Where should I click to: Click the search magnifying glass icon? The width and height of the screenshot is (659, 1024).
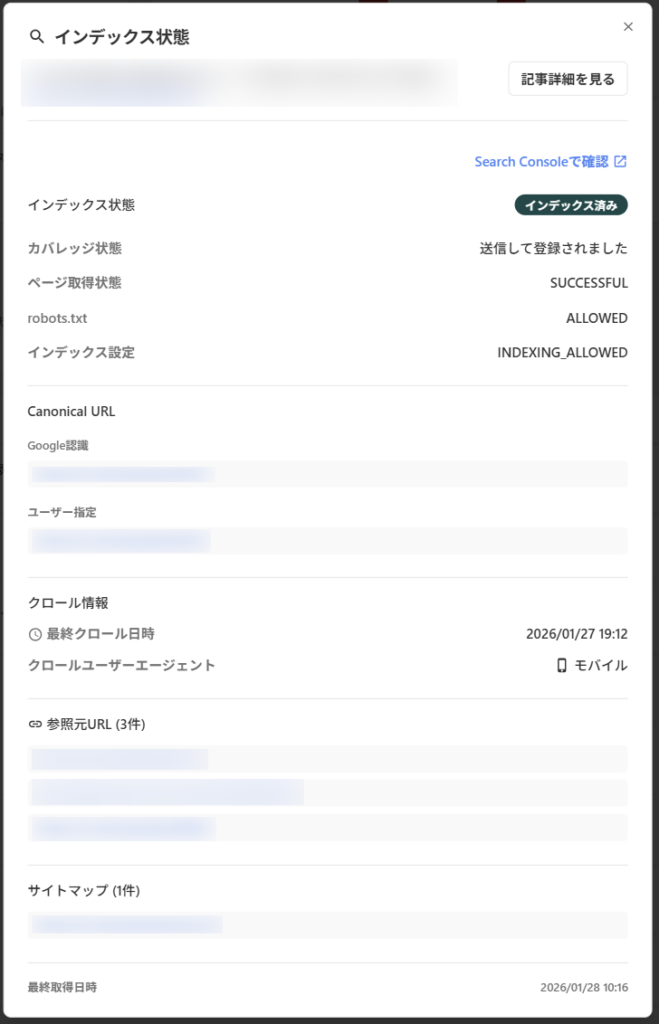(x=36, y=36)
